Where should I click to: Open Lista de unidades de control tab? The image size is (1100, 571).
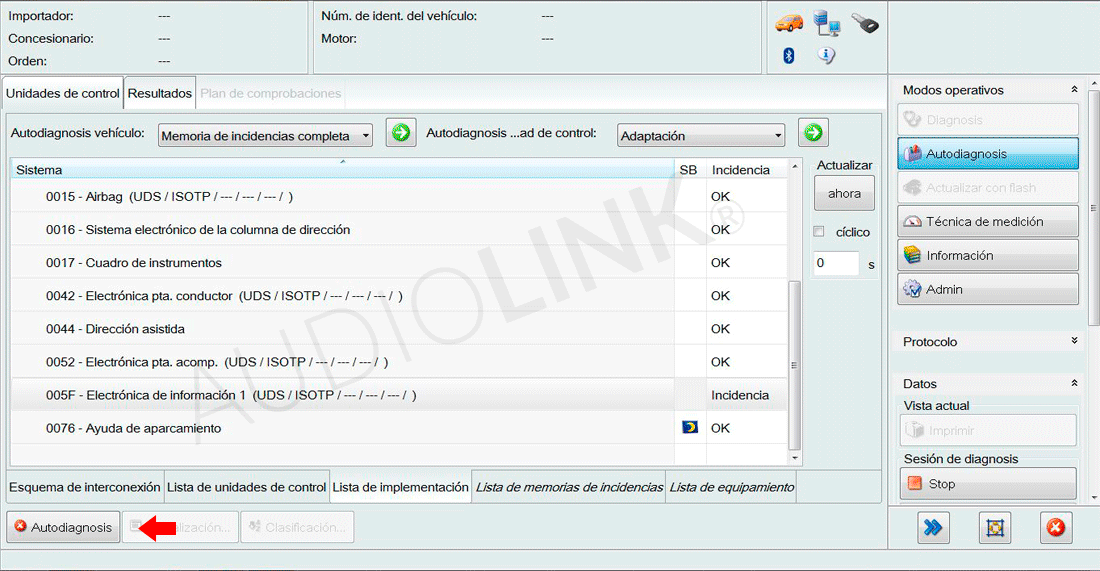coord(247,487)
